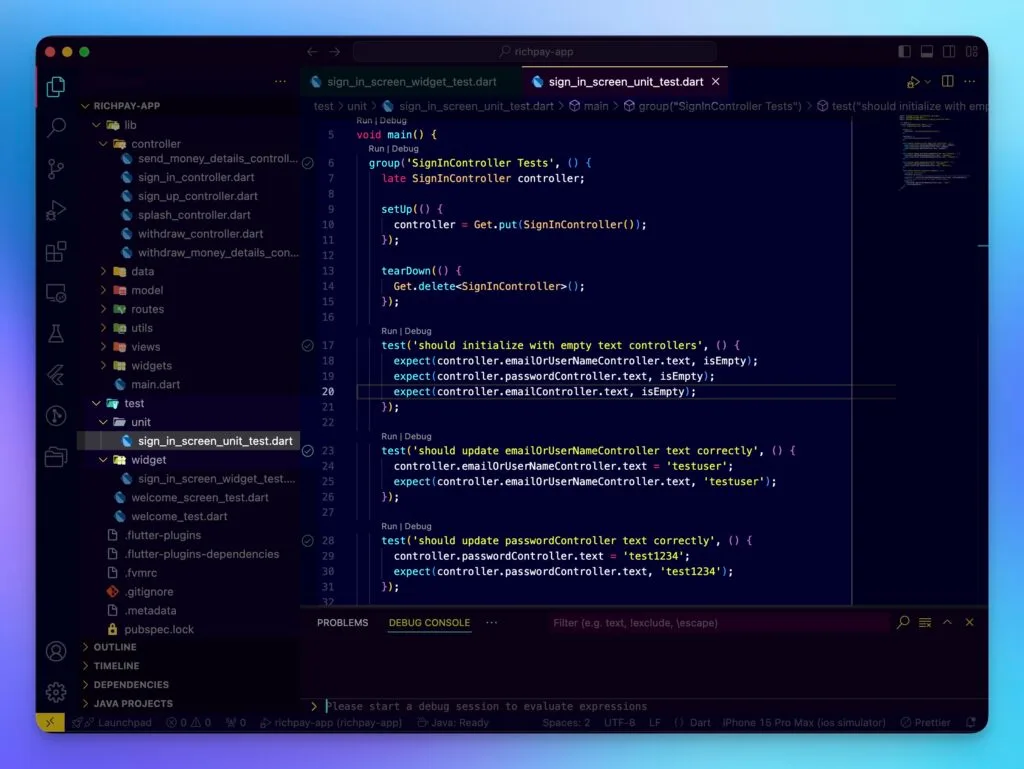
Task: Open the Search view in activity bar
Action: 56,127
